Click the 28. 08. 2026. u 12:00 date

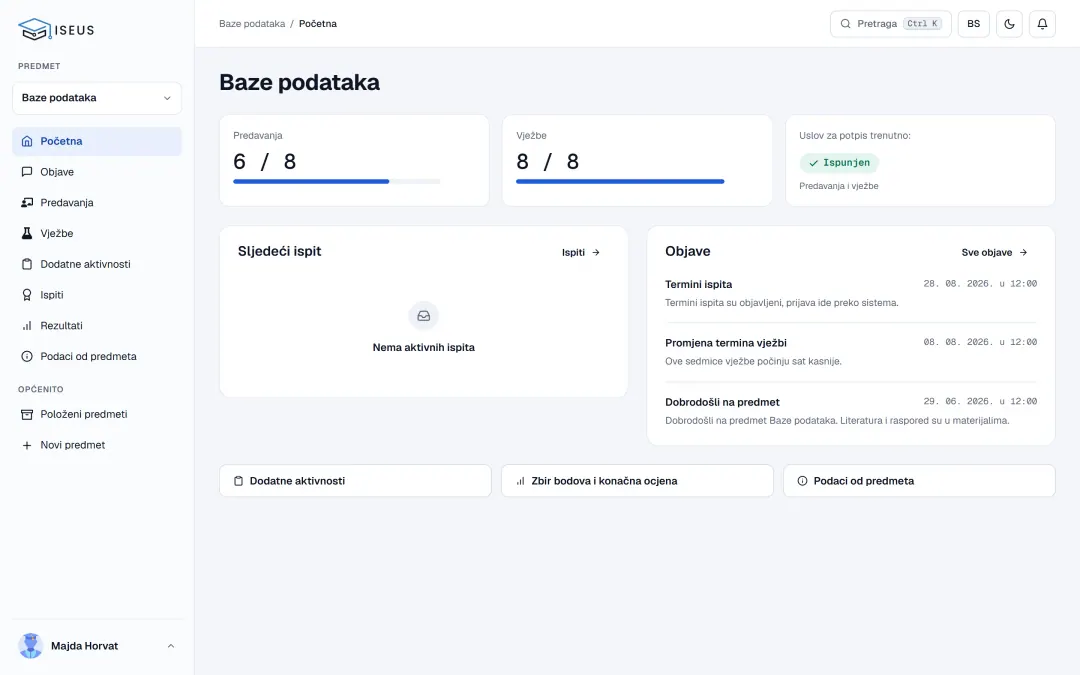click(x=980, y=284)
